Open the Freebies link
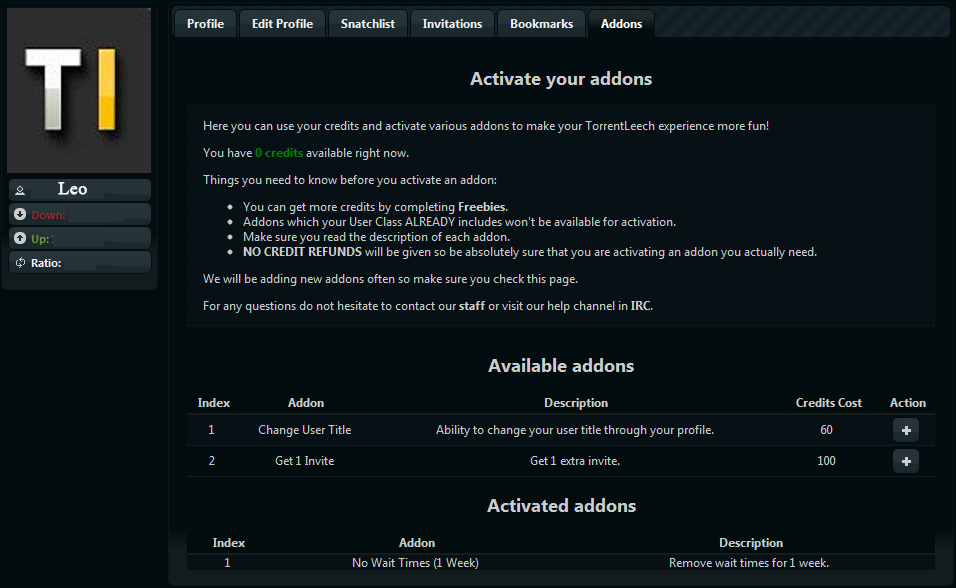The width and height of the screenshot is (956, 588). (x=482, y=207)
